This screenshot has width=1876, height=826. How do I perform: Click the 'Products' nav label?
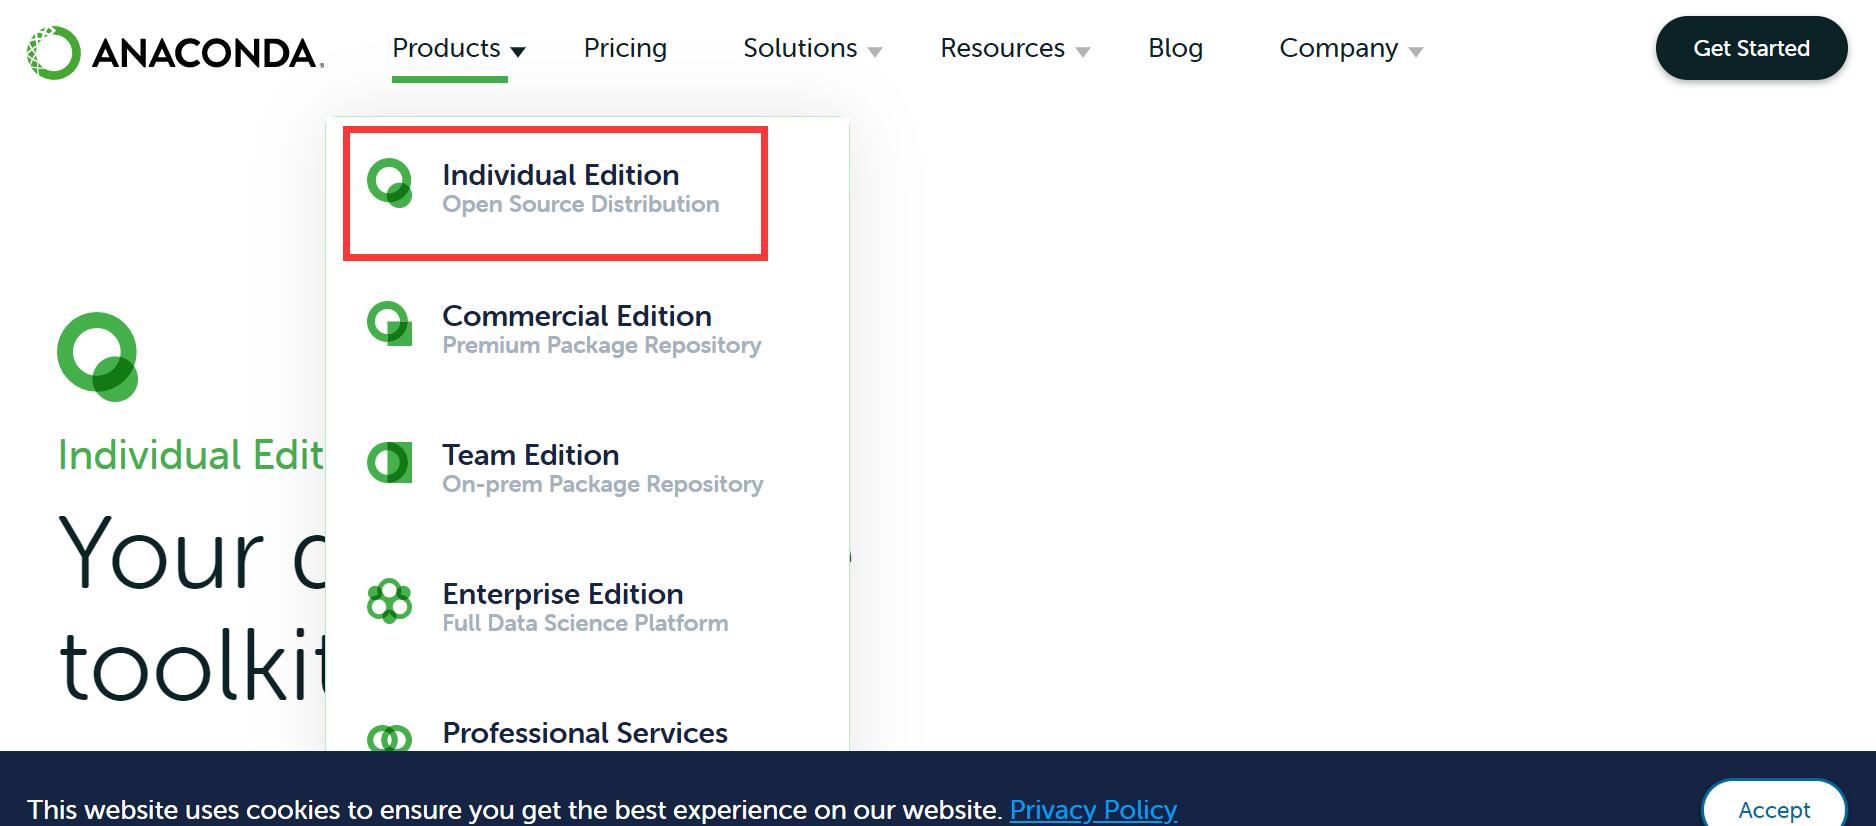[446, 48]
